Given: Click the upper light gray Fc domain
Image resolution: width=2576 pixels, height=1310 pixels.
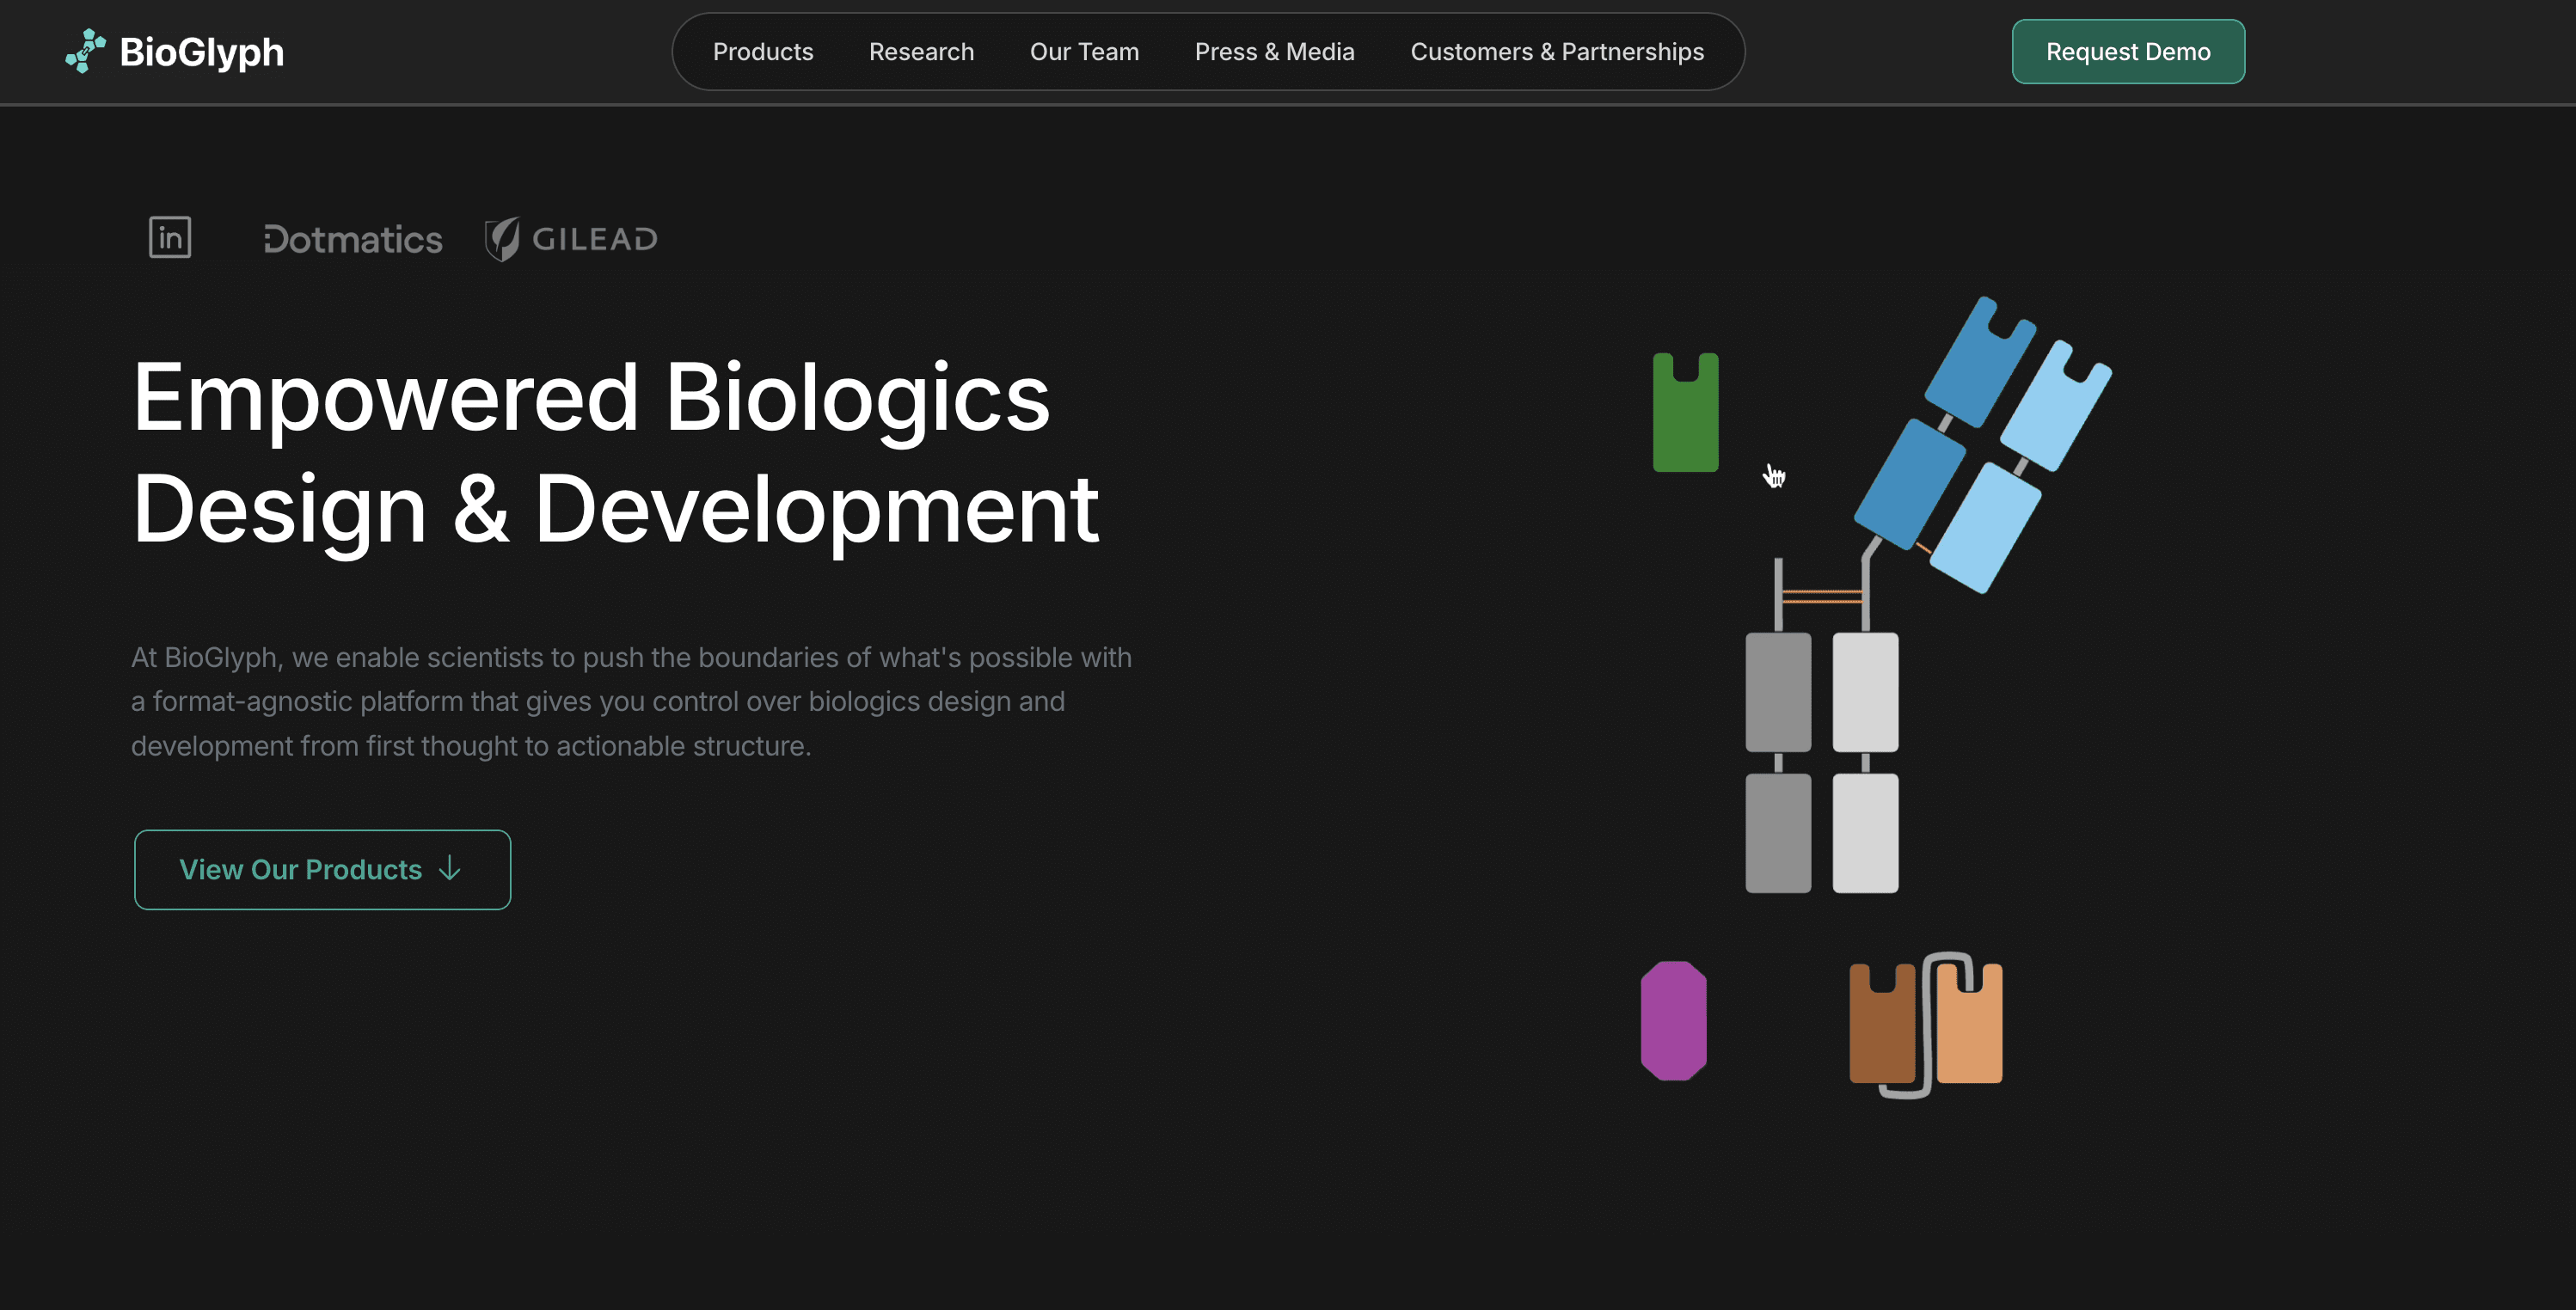Looking at the screenshot, I should [x=1865, y=692].
